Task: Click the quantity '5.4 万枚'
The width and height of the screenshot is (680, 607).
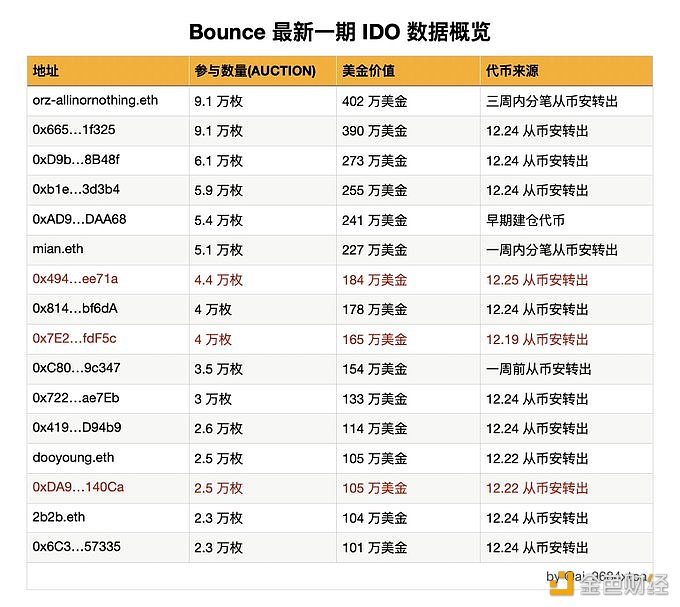Action: point(219,220)
